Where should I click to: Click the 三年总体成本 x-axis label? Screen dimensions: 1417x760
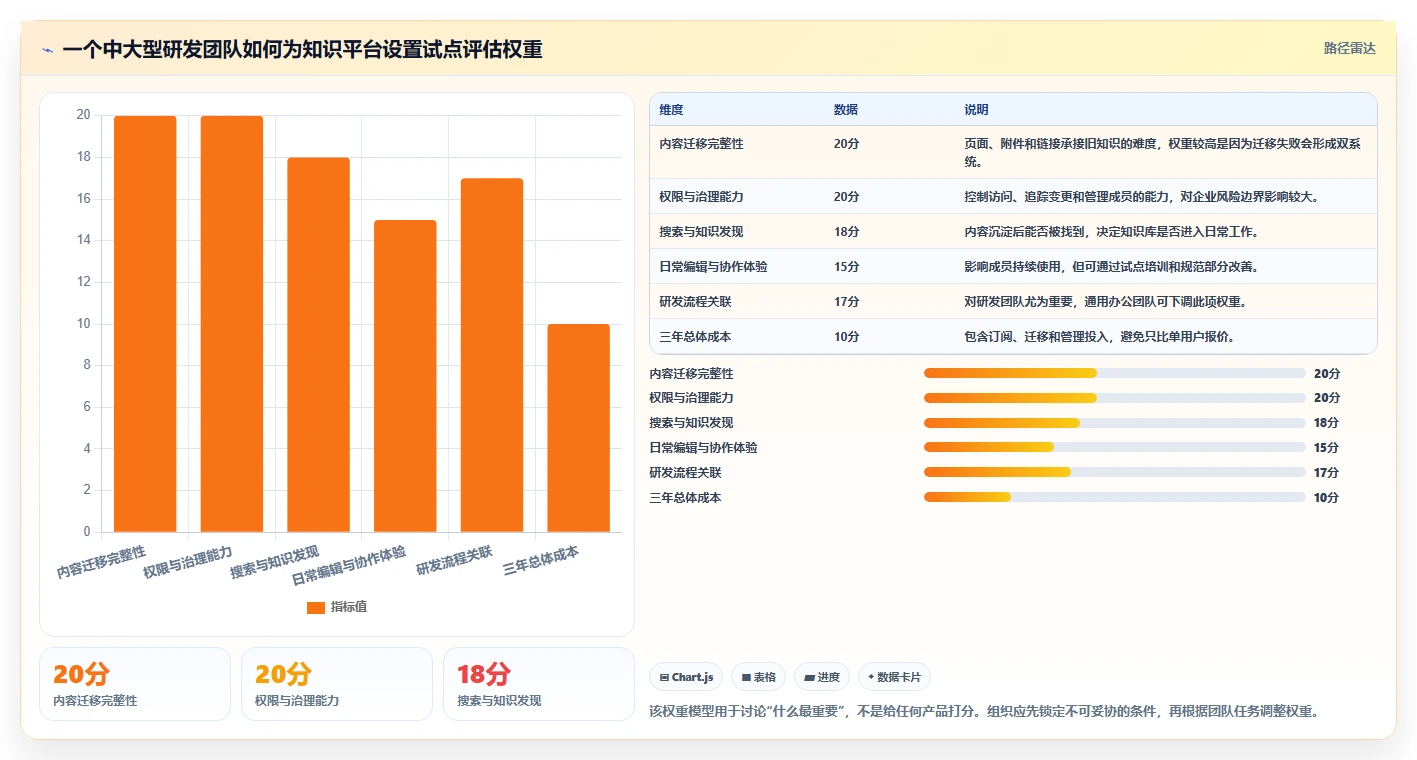tap(540, 561)
